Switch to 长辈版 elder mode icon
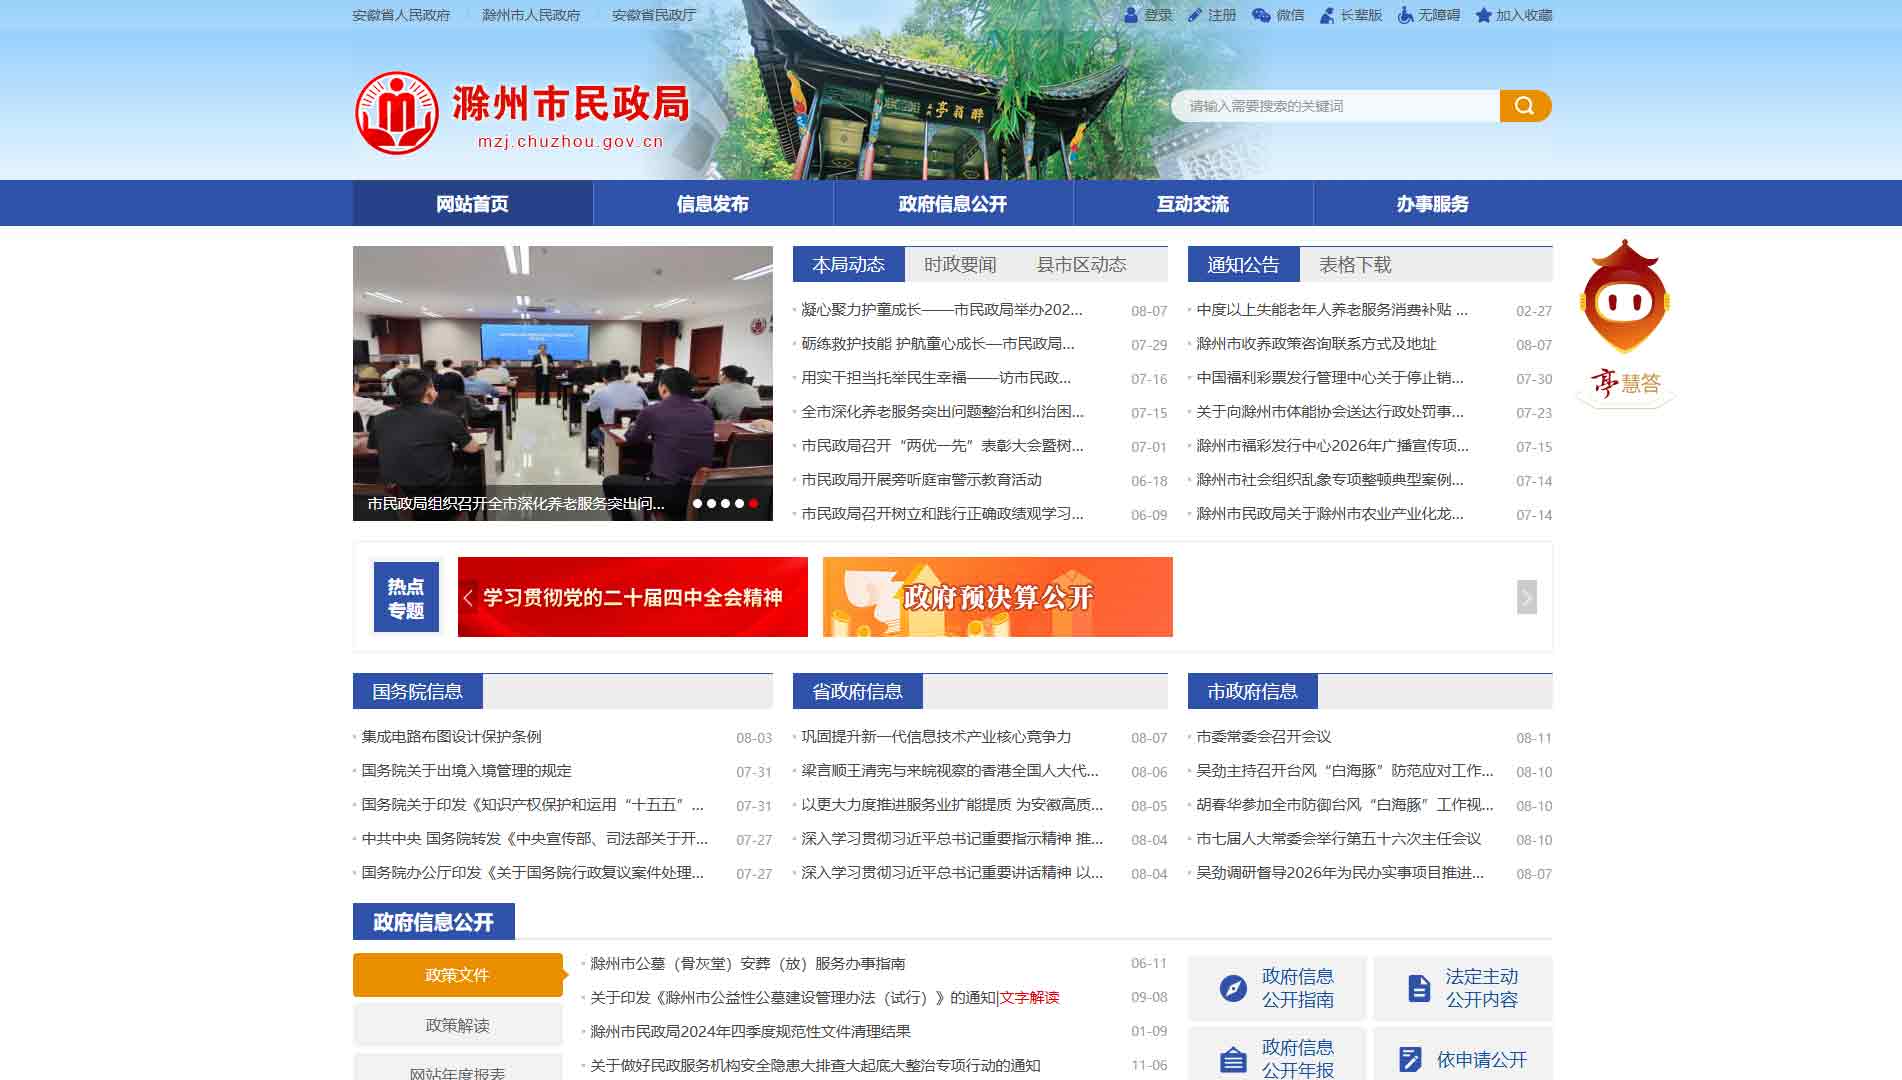1902x1080 pixels. (x=1327, y=15)
